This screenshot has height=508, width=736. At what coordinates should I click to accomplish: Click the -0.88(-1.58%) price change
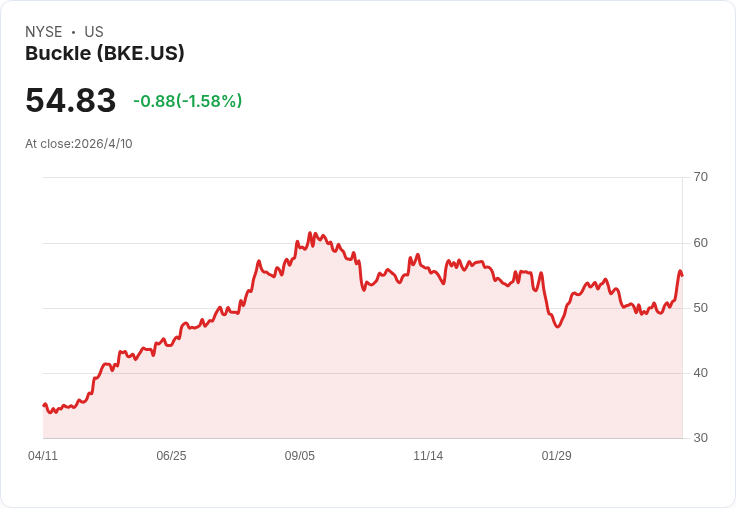tap(188, 101)
